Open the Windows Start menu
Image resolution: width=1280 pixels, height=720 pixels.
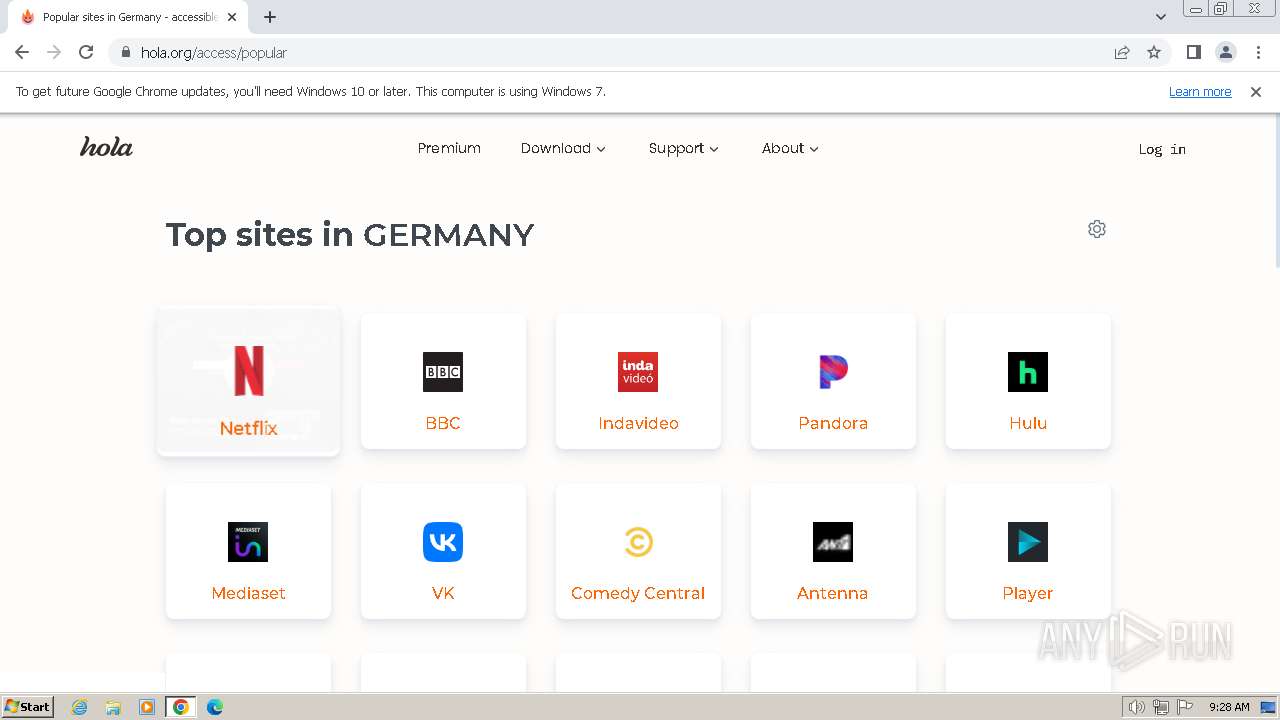pyautogui.click(x=28, y=707)
